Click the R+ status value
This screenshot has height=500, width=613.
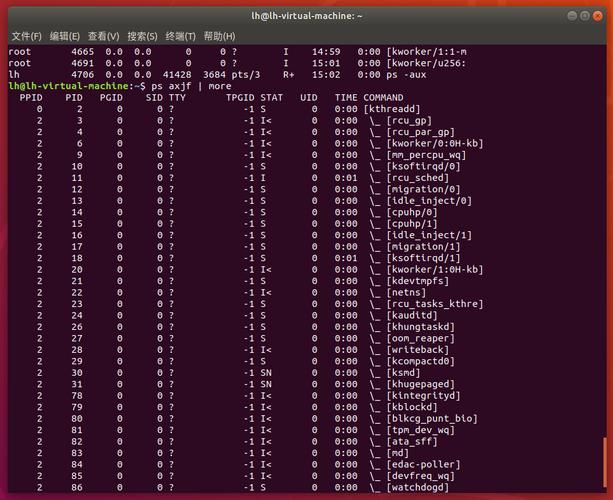click(x=289, y=75)
